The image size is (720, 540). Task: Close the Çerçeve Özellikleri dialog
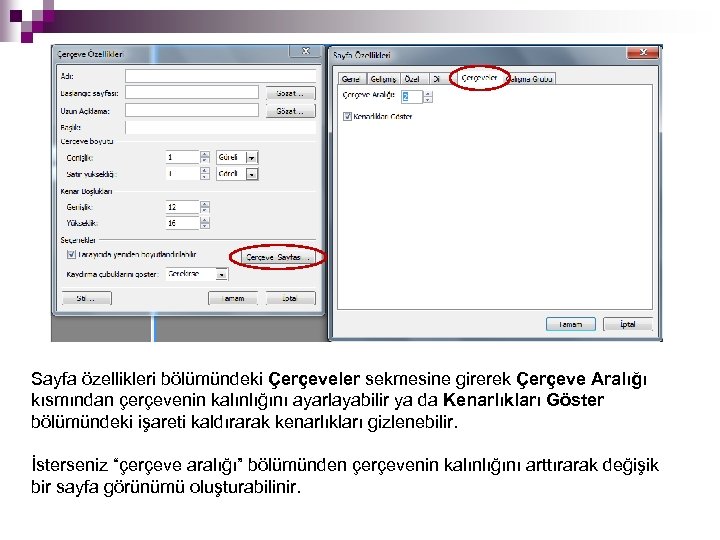click(x=305, y=51)
